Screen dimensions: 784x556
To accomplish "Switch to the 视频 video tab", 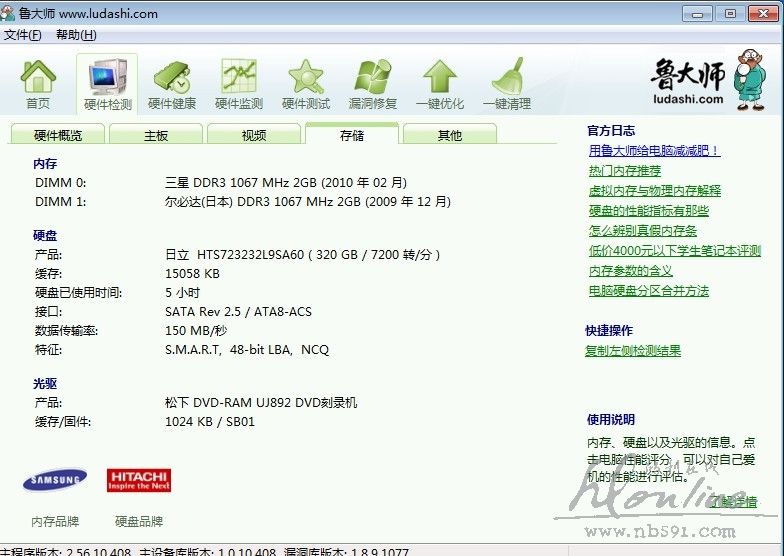I will (x=254, y=135).
